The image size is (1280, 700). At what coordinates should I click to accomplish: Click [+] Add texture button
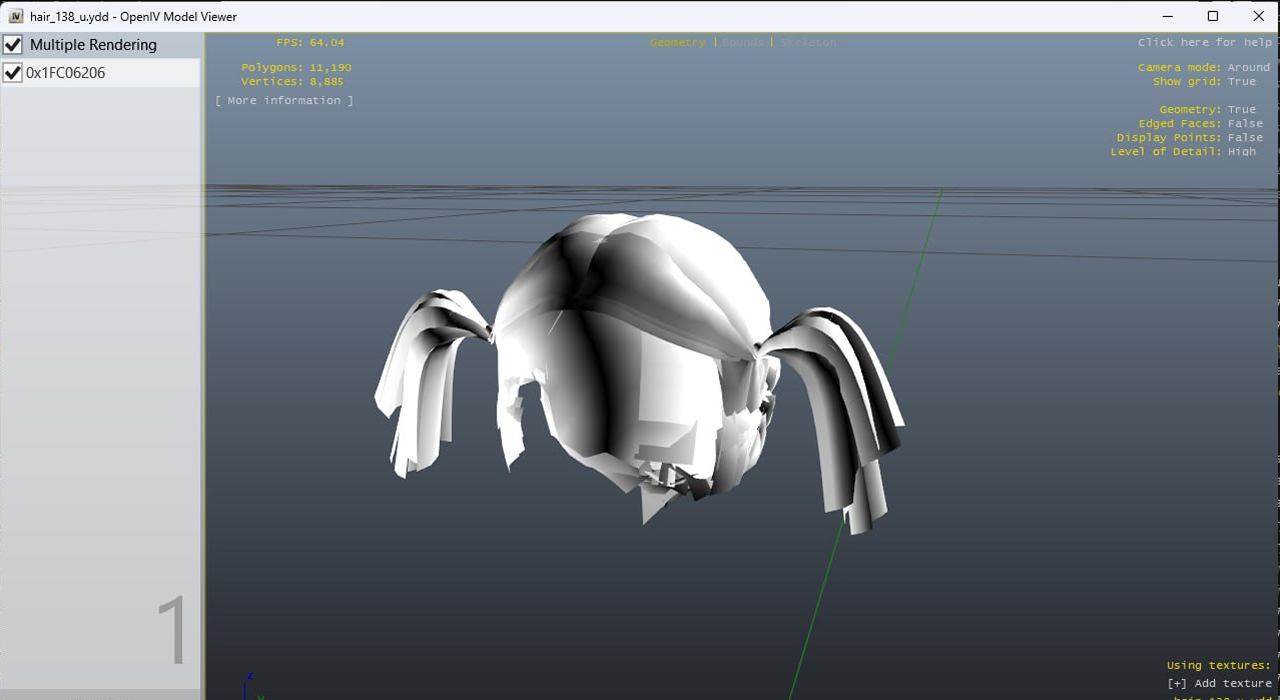[1220, 683]
